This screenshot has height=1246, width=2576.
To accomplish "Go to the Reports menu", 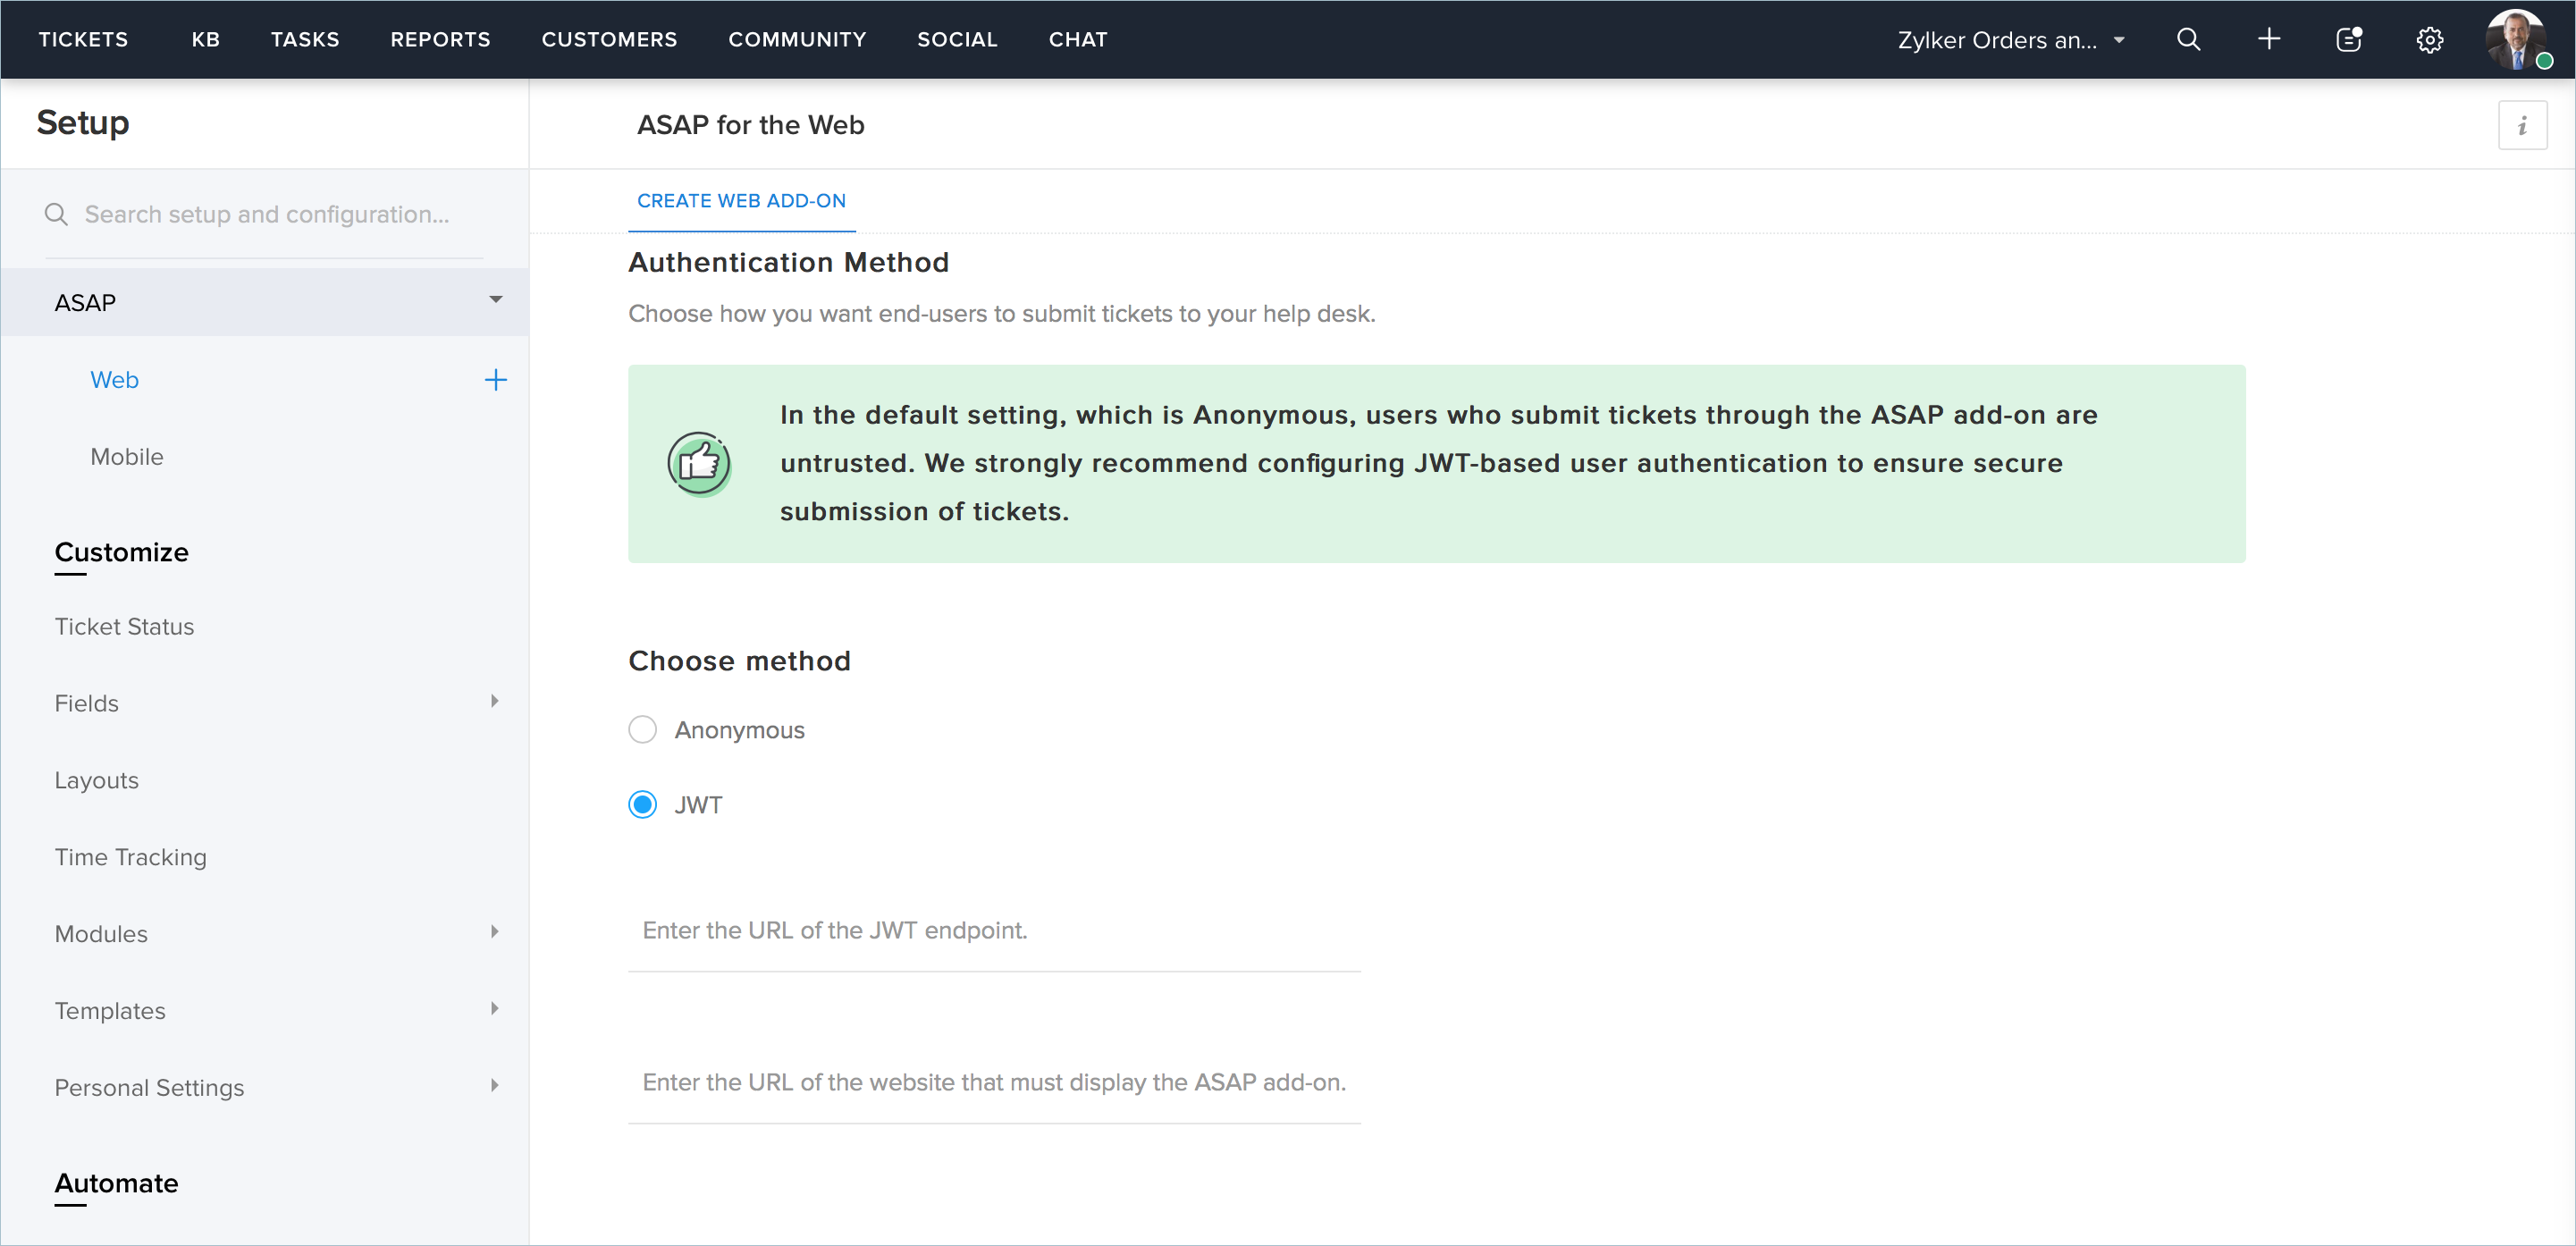I will click(440, 40).
